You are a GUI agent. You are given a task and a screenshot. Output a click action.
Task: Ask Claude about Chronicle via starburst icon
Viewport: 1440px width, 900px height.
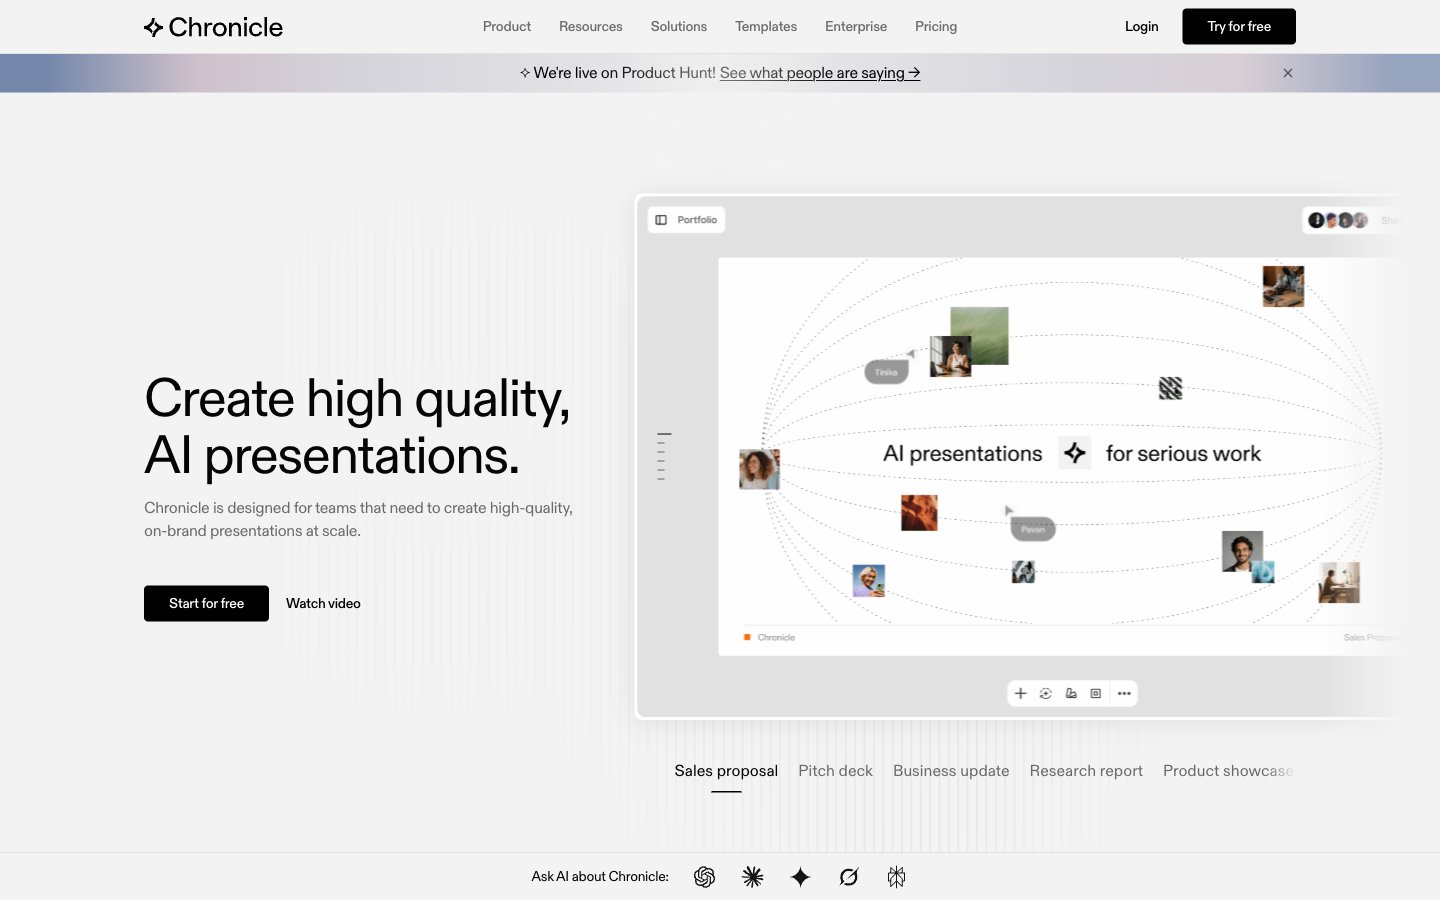tap(753, 877)
